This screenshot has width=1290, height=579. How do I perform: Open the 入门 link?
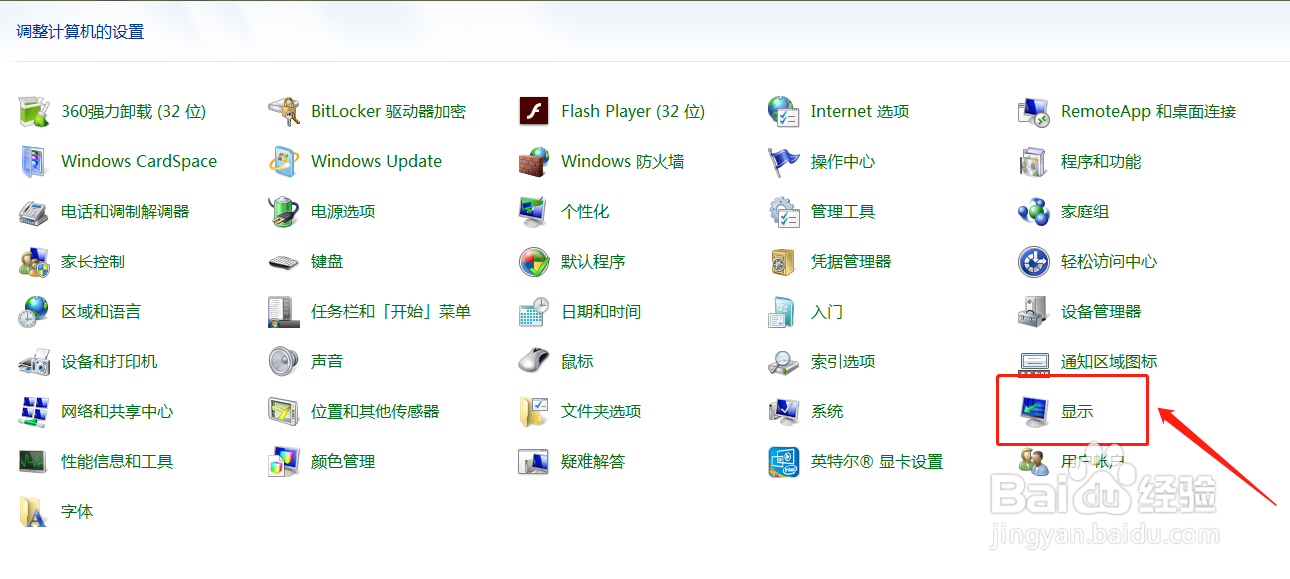[x=827, y=312]
